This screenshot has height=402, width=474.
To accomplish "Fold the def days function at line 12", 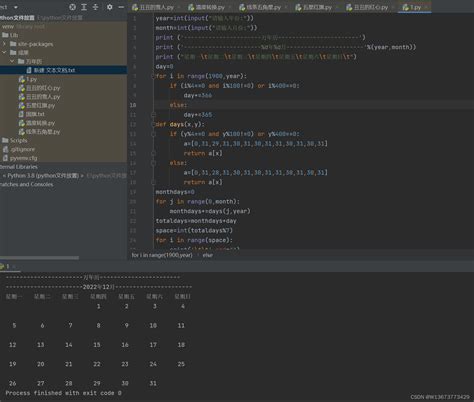I will pyautogui.click(x=154, y=124).
